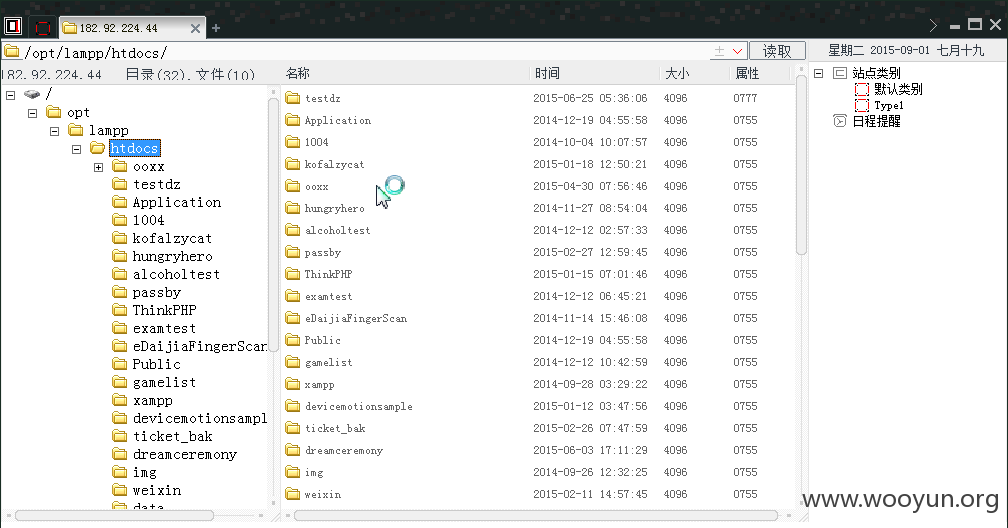Screen dimensions: 1008x528
Task: Sort by 时间 column header
Action: [547, 73]
